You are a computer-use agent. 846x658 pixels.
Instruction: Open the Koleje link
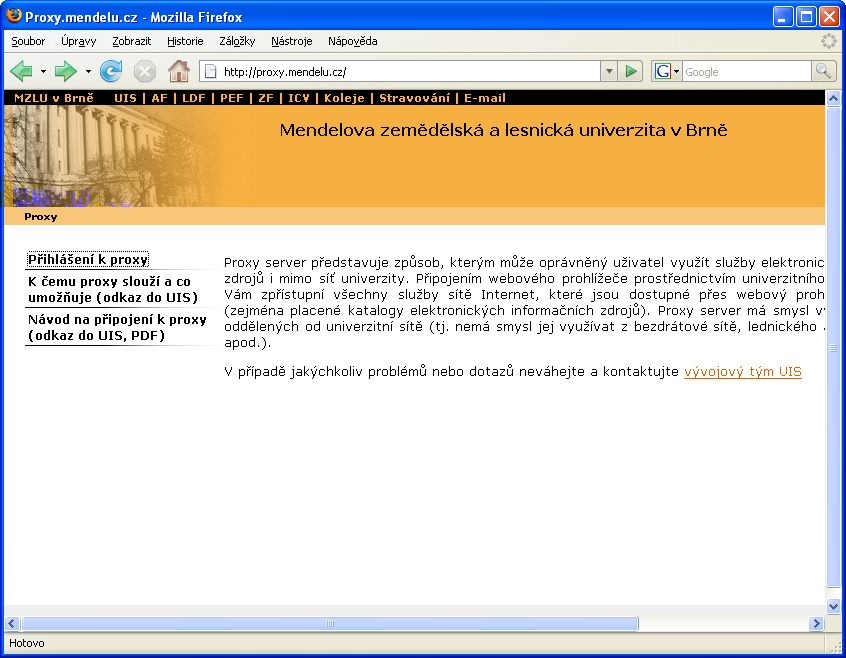(x=344, y=98)
